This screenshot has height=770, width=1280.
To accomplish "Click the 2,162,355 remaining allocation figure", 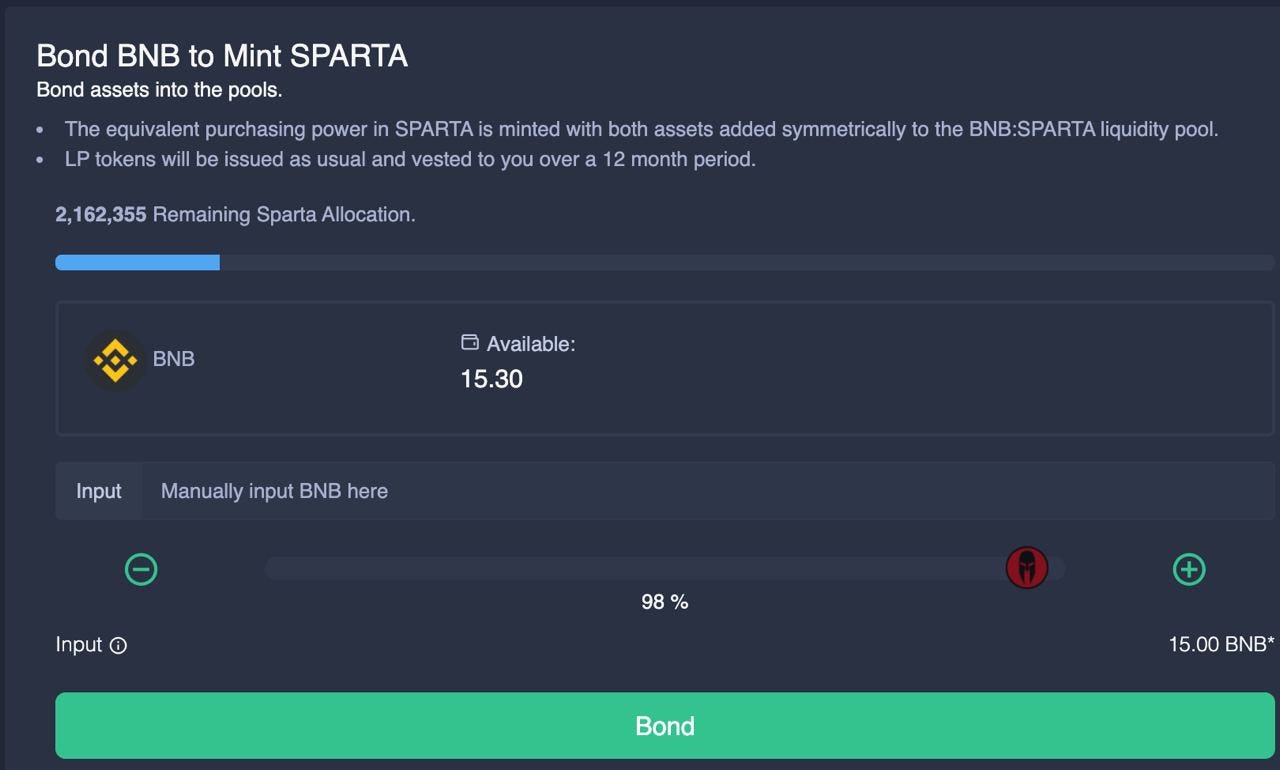I will 101,215.
